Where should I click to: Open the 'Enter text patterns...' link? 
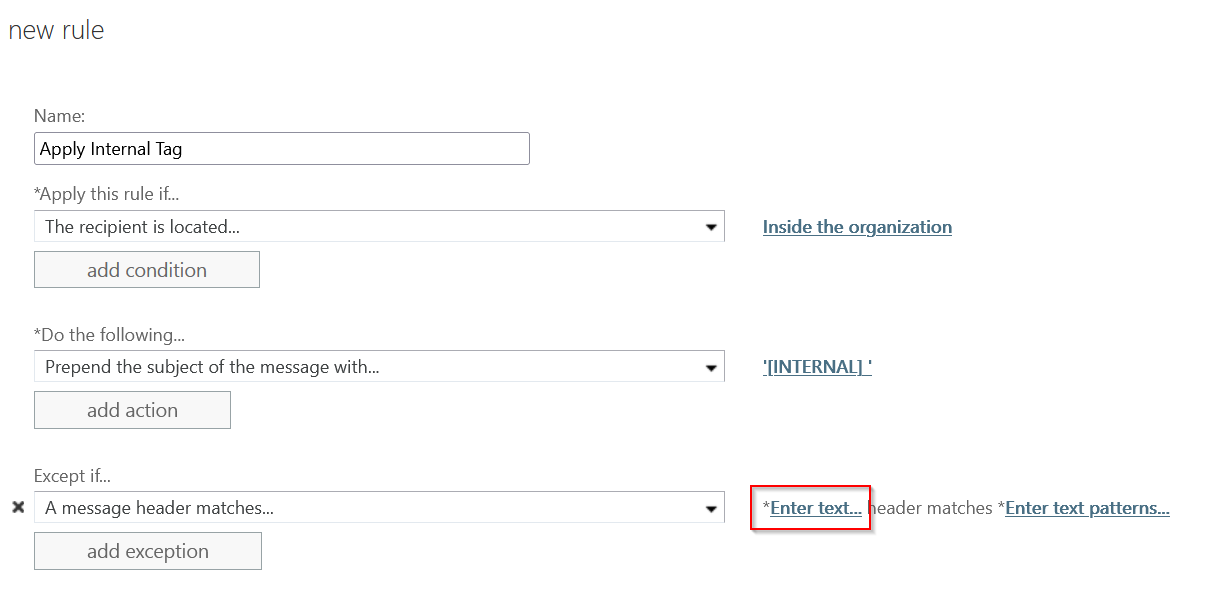pyautogui.click(x=1087, y=508)
